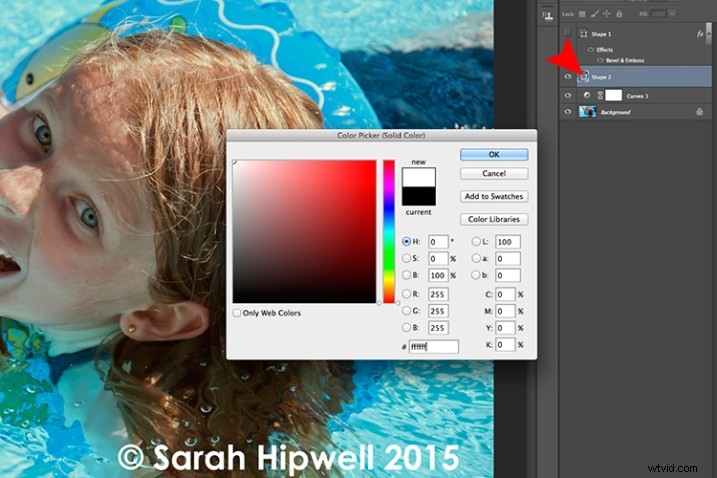The image size is (717, 478).
Task: Open the Fill percentage dropdown arrow
Action: point(672,14)
